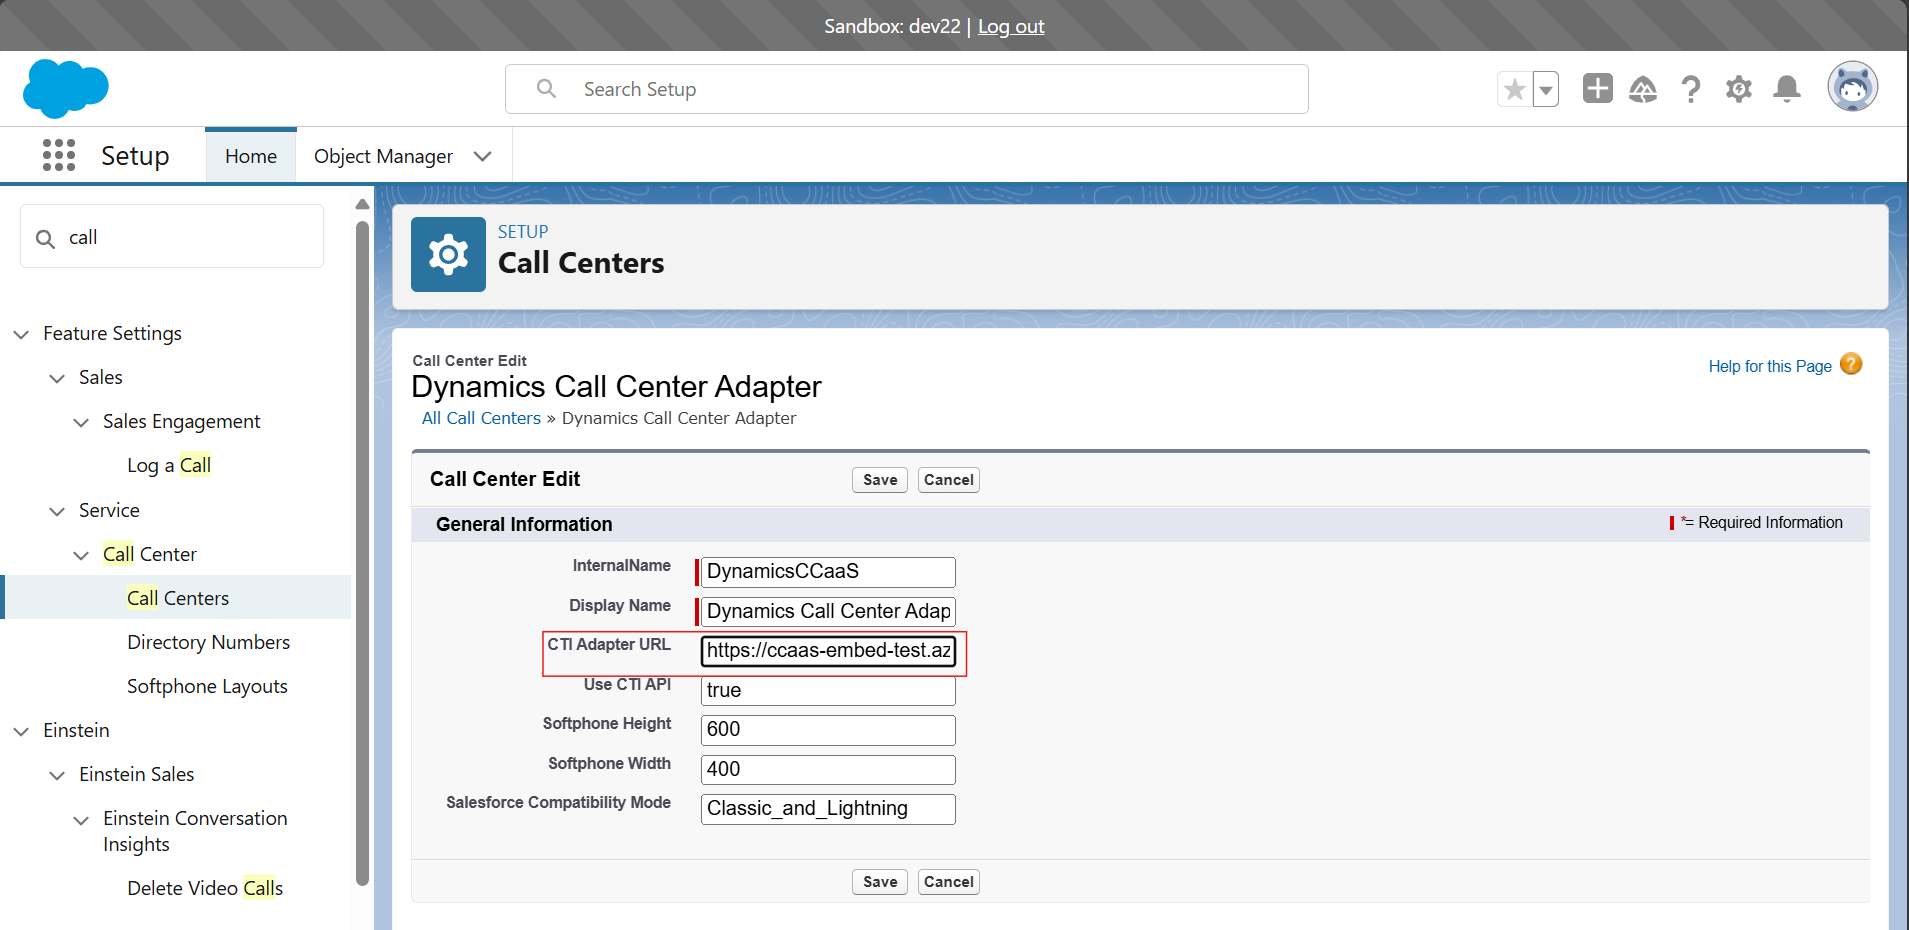The image size is (1909, 930).
Task: Collapse Einstein Conversation Insights node
Action: tap(81, 820)
